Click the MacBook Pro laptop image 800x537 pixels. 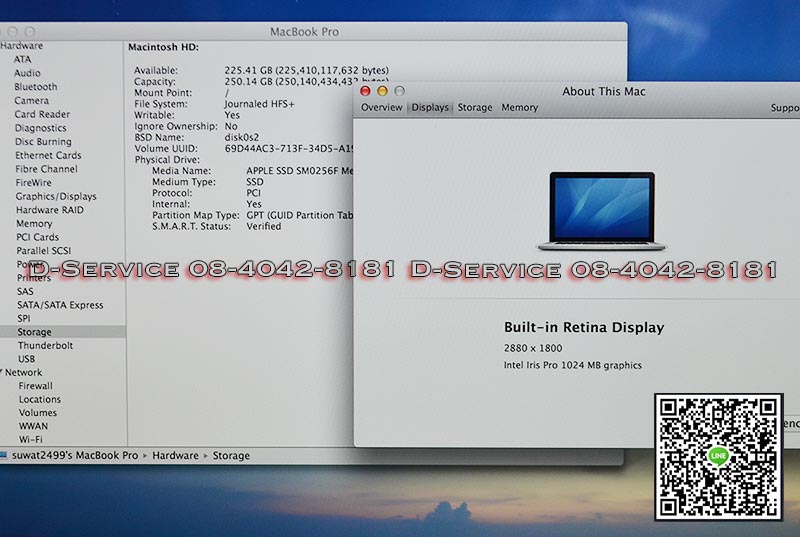(602, 211)
